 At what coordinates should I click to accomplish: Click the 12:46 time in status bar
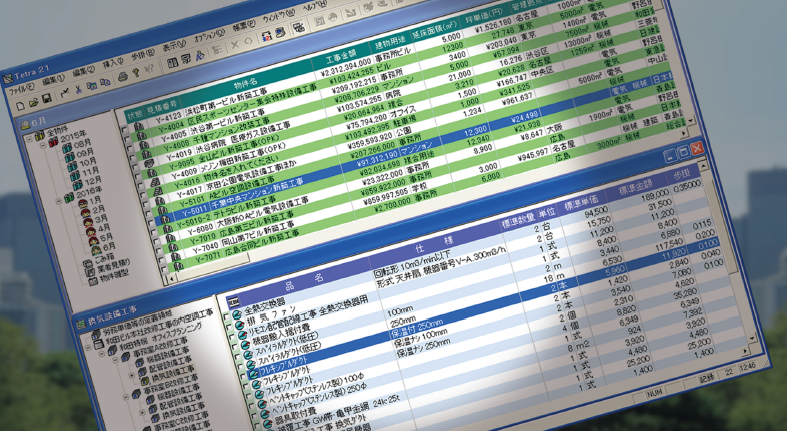coord(747,367)
